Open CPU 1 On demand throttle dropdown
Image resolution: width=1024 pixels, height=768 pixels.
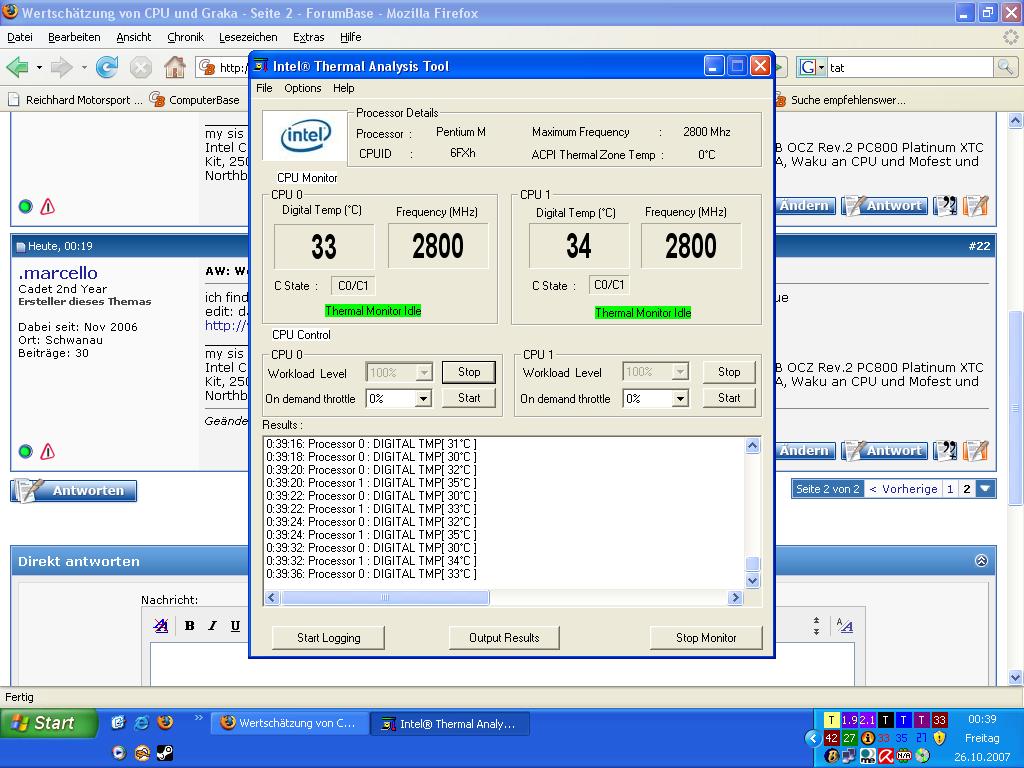[680, 398]
